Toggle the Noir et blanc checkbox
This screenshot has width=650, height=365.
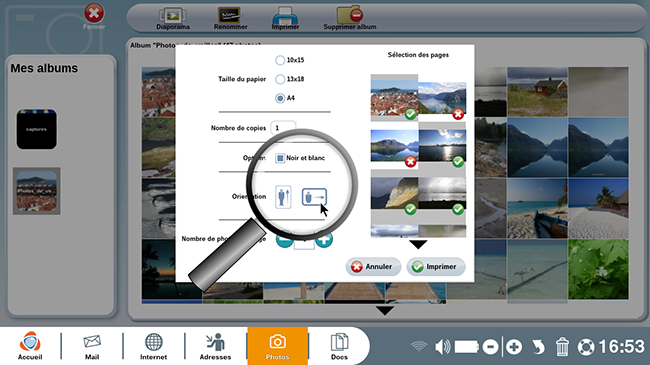[x=280, y=158]
